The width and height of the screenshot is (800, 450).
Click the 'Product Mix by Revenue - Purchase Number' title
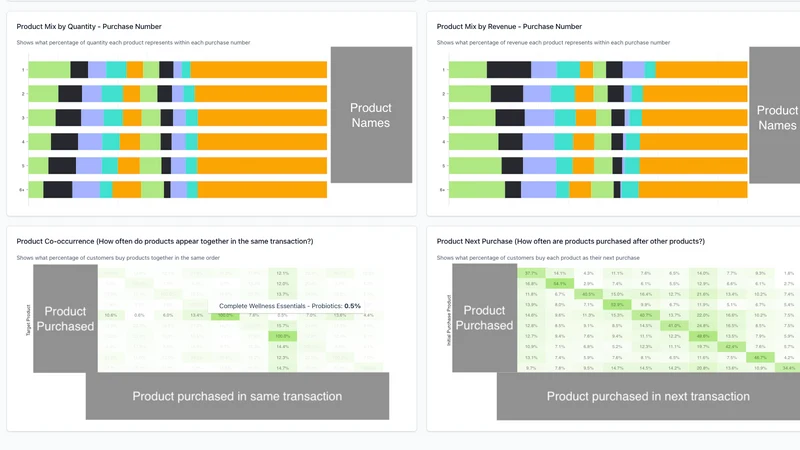pyautogui.click(x=509, y=27)
